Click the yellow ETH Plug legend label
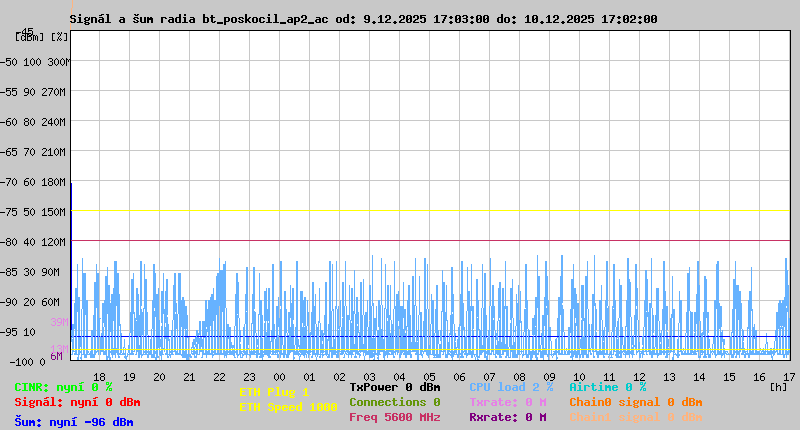This screenshot has width=800, height=430. 274,392
